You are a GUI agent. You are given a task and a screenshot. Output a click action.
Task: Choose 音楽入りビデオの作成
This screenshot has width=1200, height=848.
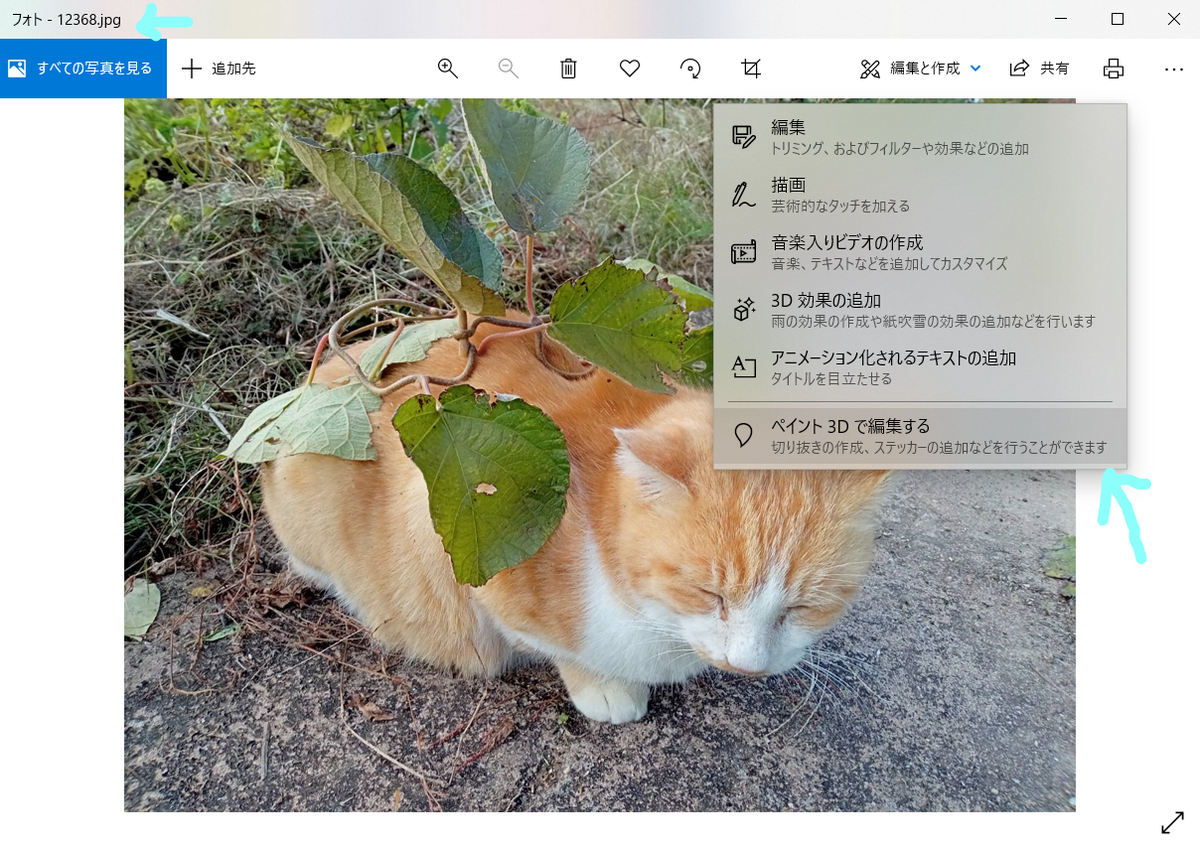click(920, 253)
